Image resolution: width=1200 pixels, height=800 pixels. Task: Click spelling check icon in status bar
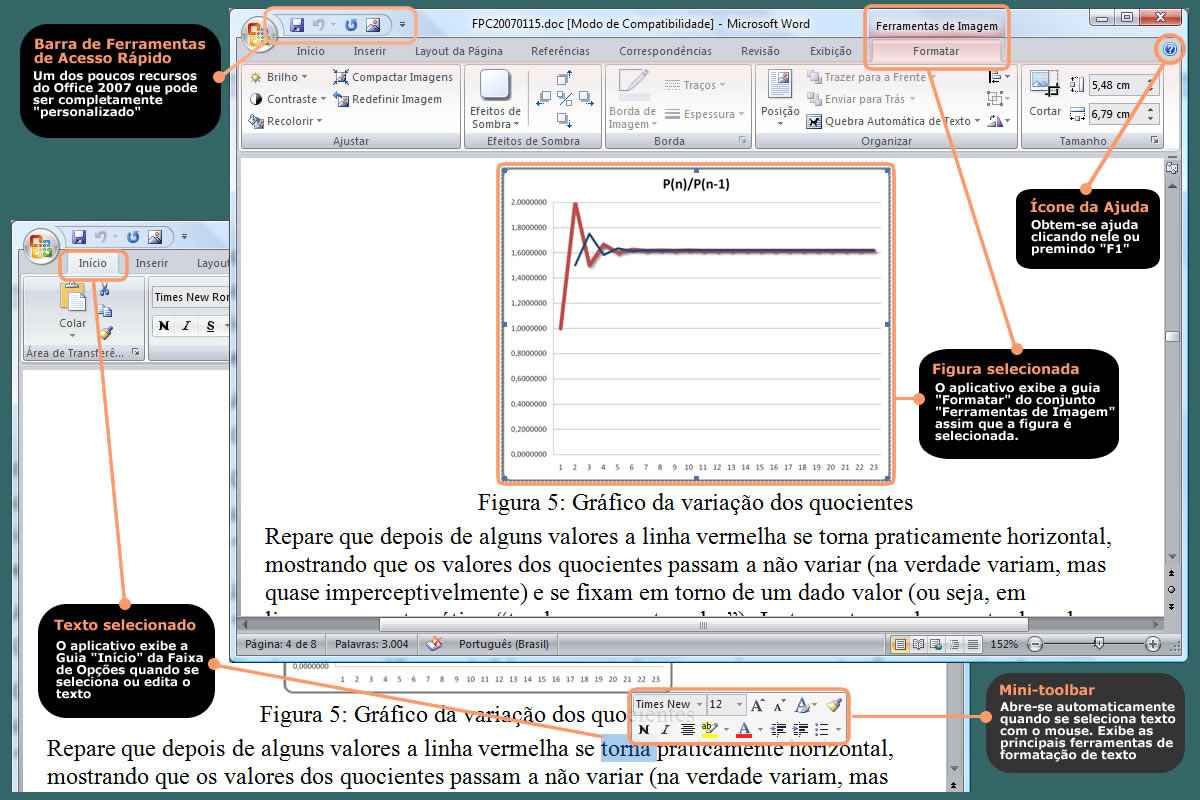coord(434,644)
